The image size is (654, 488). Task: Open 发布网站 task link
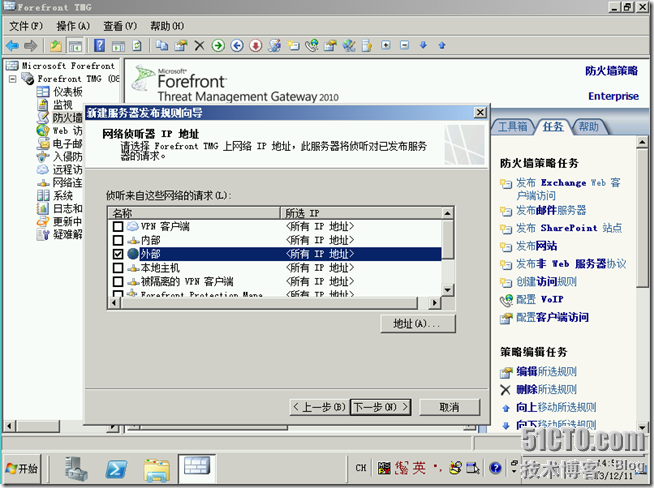tap(536, 246)
